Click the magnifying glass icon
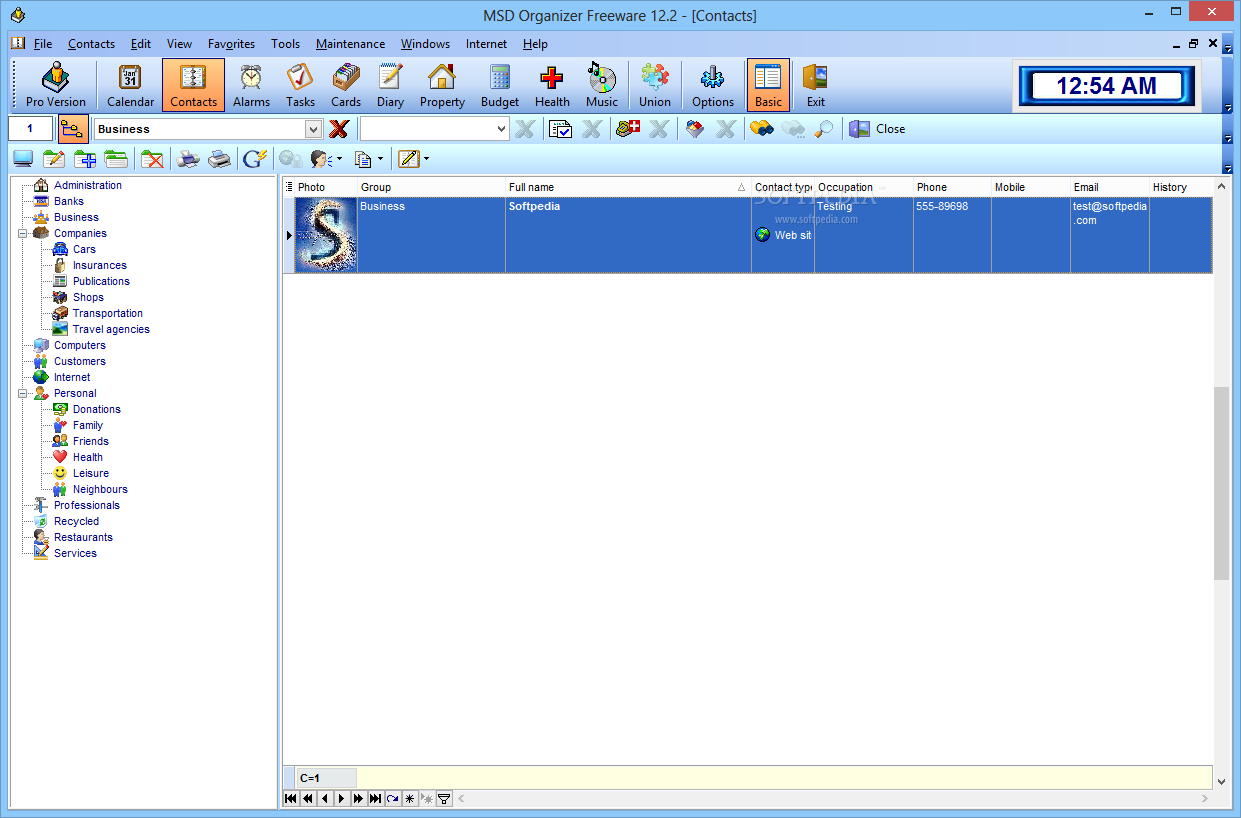This screenshot has width=1241, height=818. 824,129
